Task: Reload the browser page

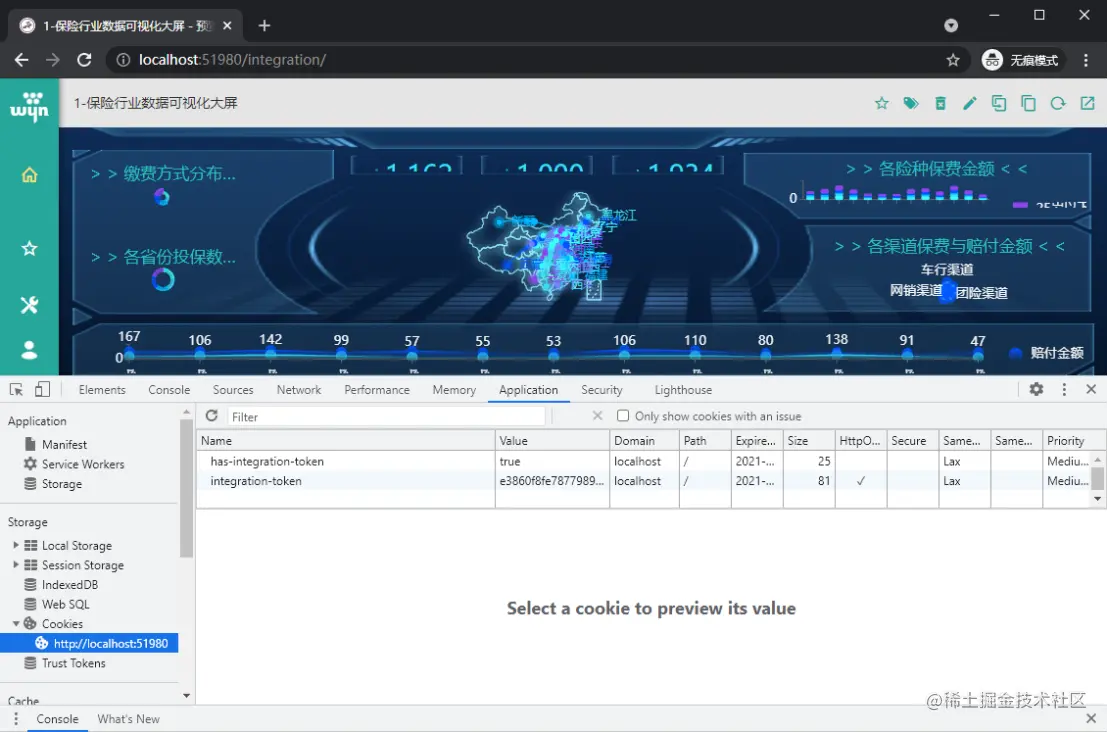Action: pos(84,60)
